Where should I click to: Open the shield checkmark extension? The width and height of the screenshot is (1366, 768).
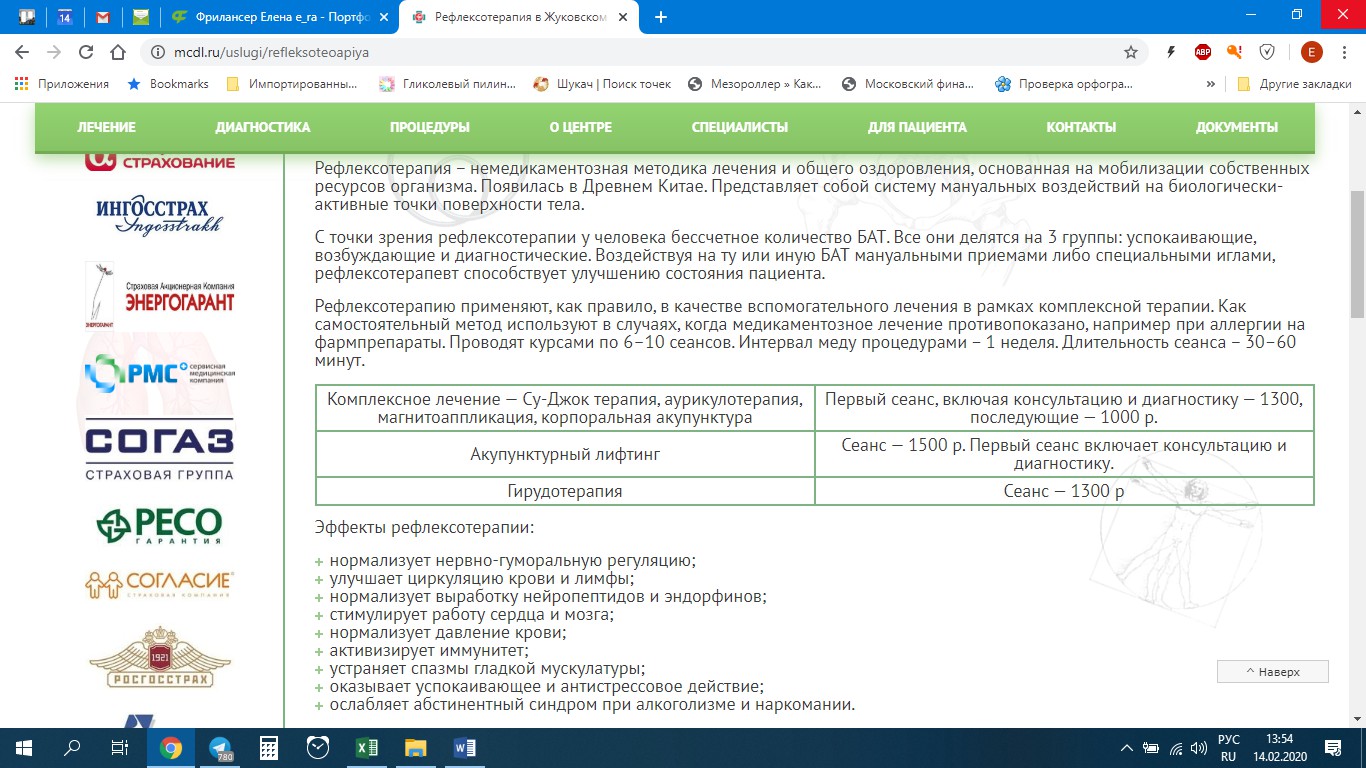[x=1267, y=52]
